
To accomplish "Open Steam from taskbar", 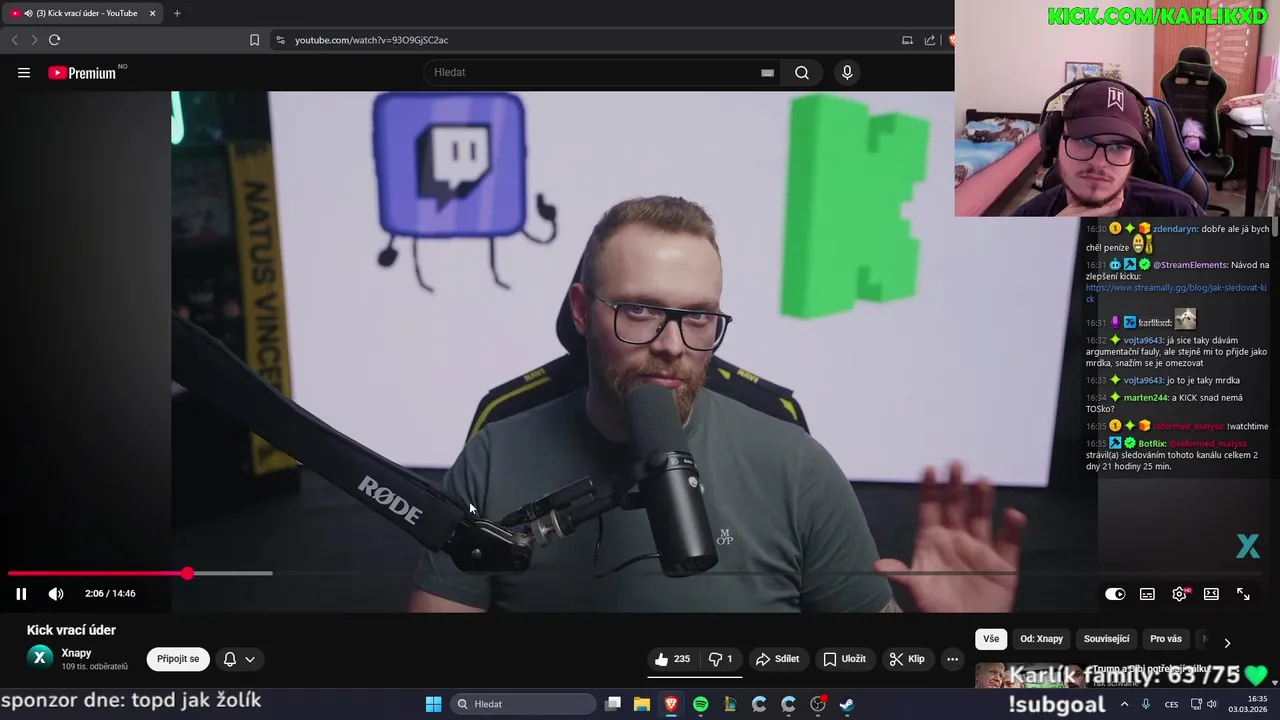I will [x=846, y=704].
